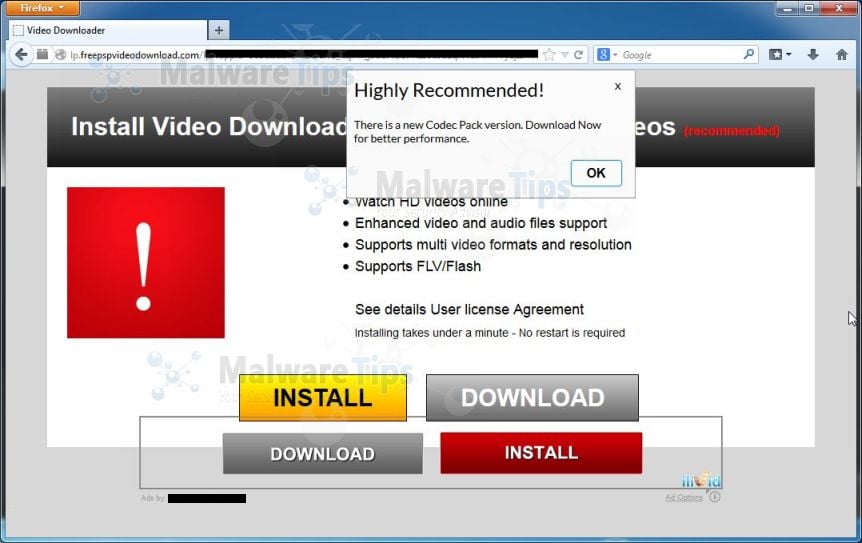This screenshot has width=862, height=543.
Task: Click the search magnifier icon
Action: coord(749,54)
